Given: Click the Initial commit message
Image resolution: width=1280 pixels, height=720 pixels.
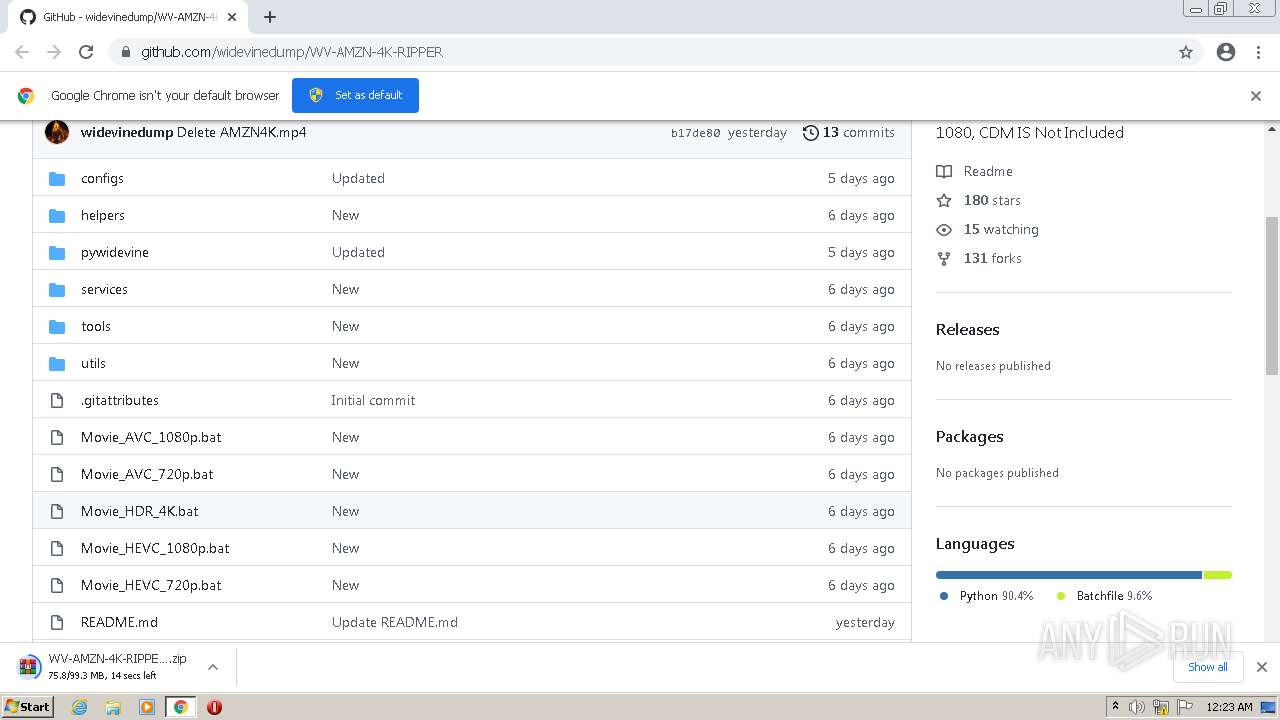Looking at the screenshot, I should click(373, 401).
